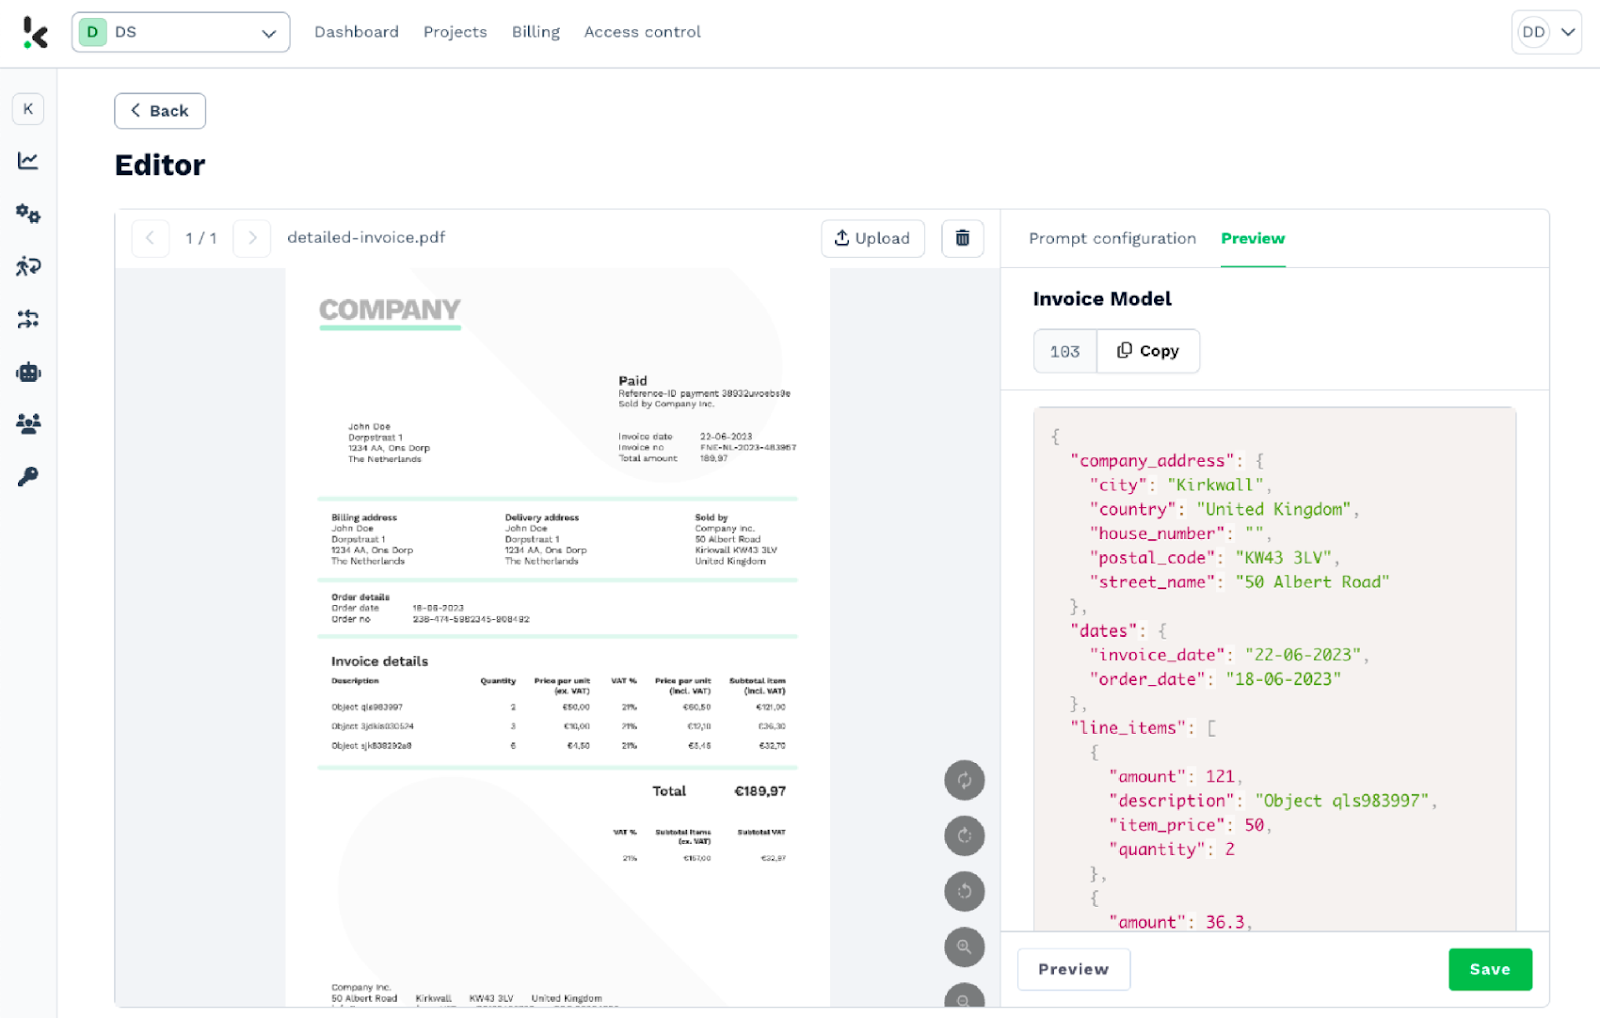This screenshot has height=1018, width=1600.
Task: Click the key icon in the sidebar
Action: pos(28,477)
